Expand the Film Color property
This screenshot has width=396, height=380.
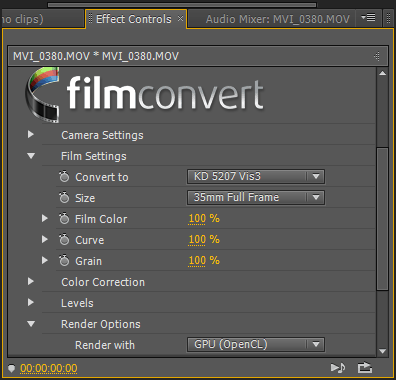click(x=45, y=219)
